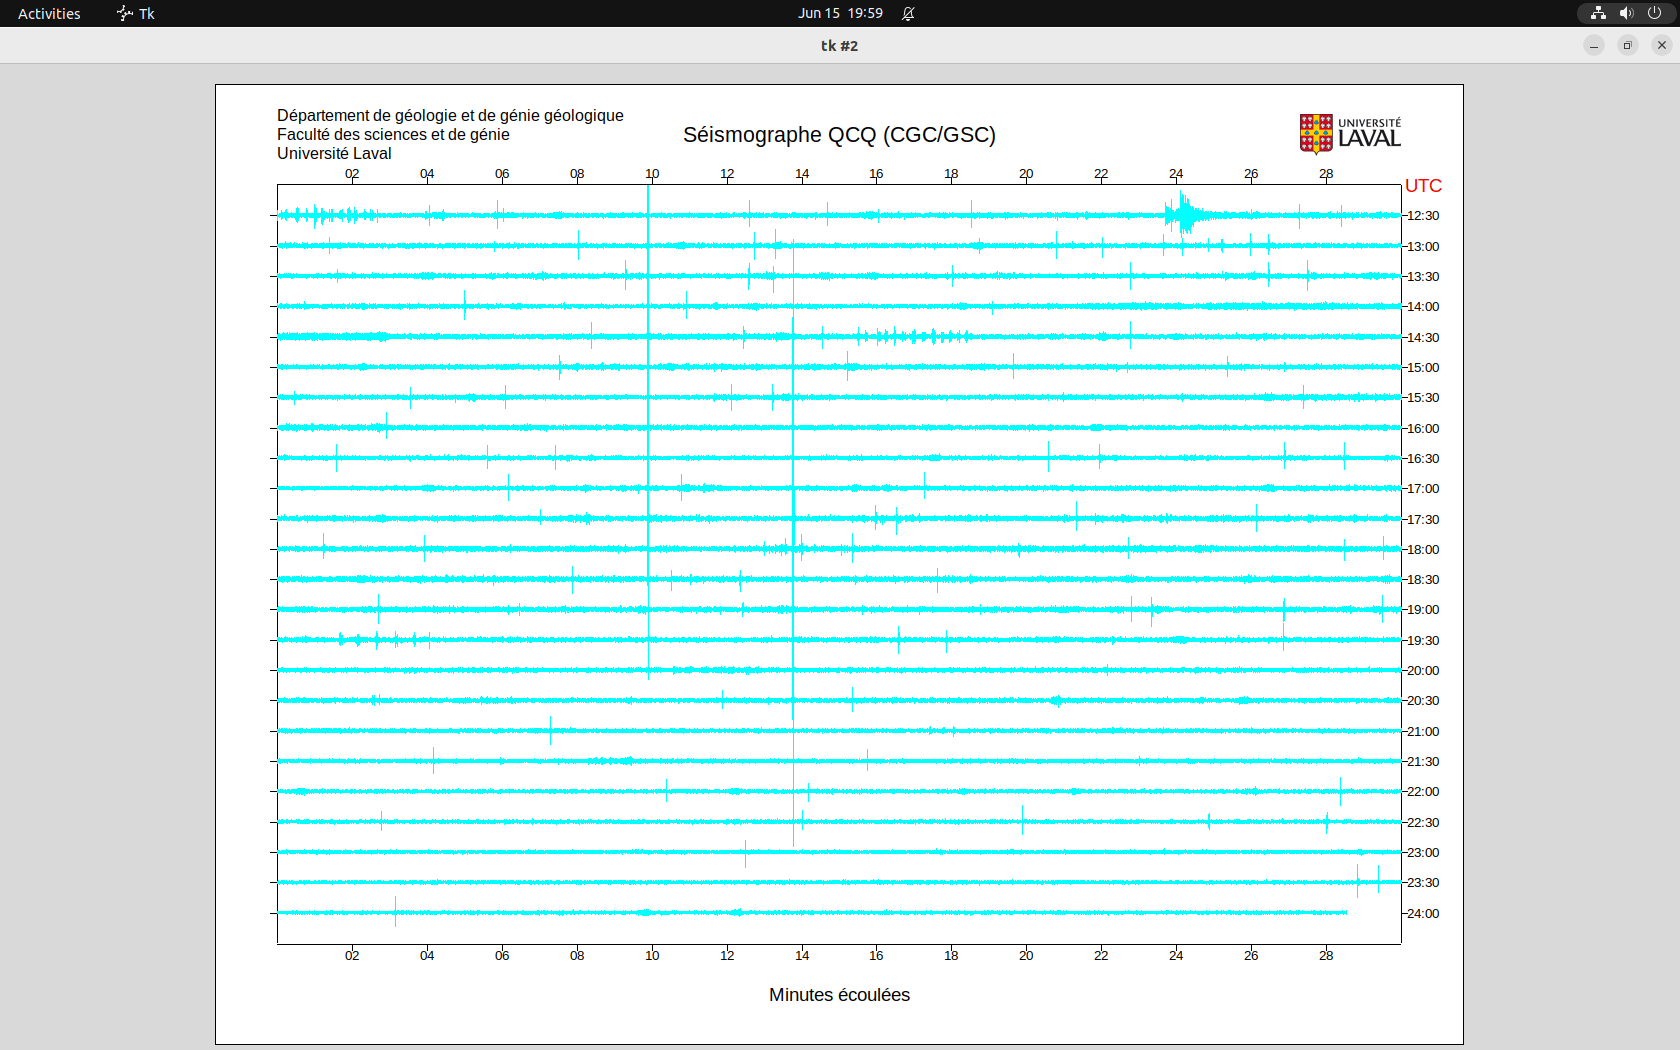The width and height of the screenshot is (1680, 1050).
Task: Click the bottom axis 28 minute label
Action: point(1326,956)
